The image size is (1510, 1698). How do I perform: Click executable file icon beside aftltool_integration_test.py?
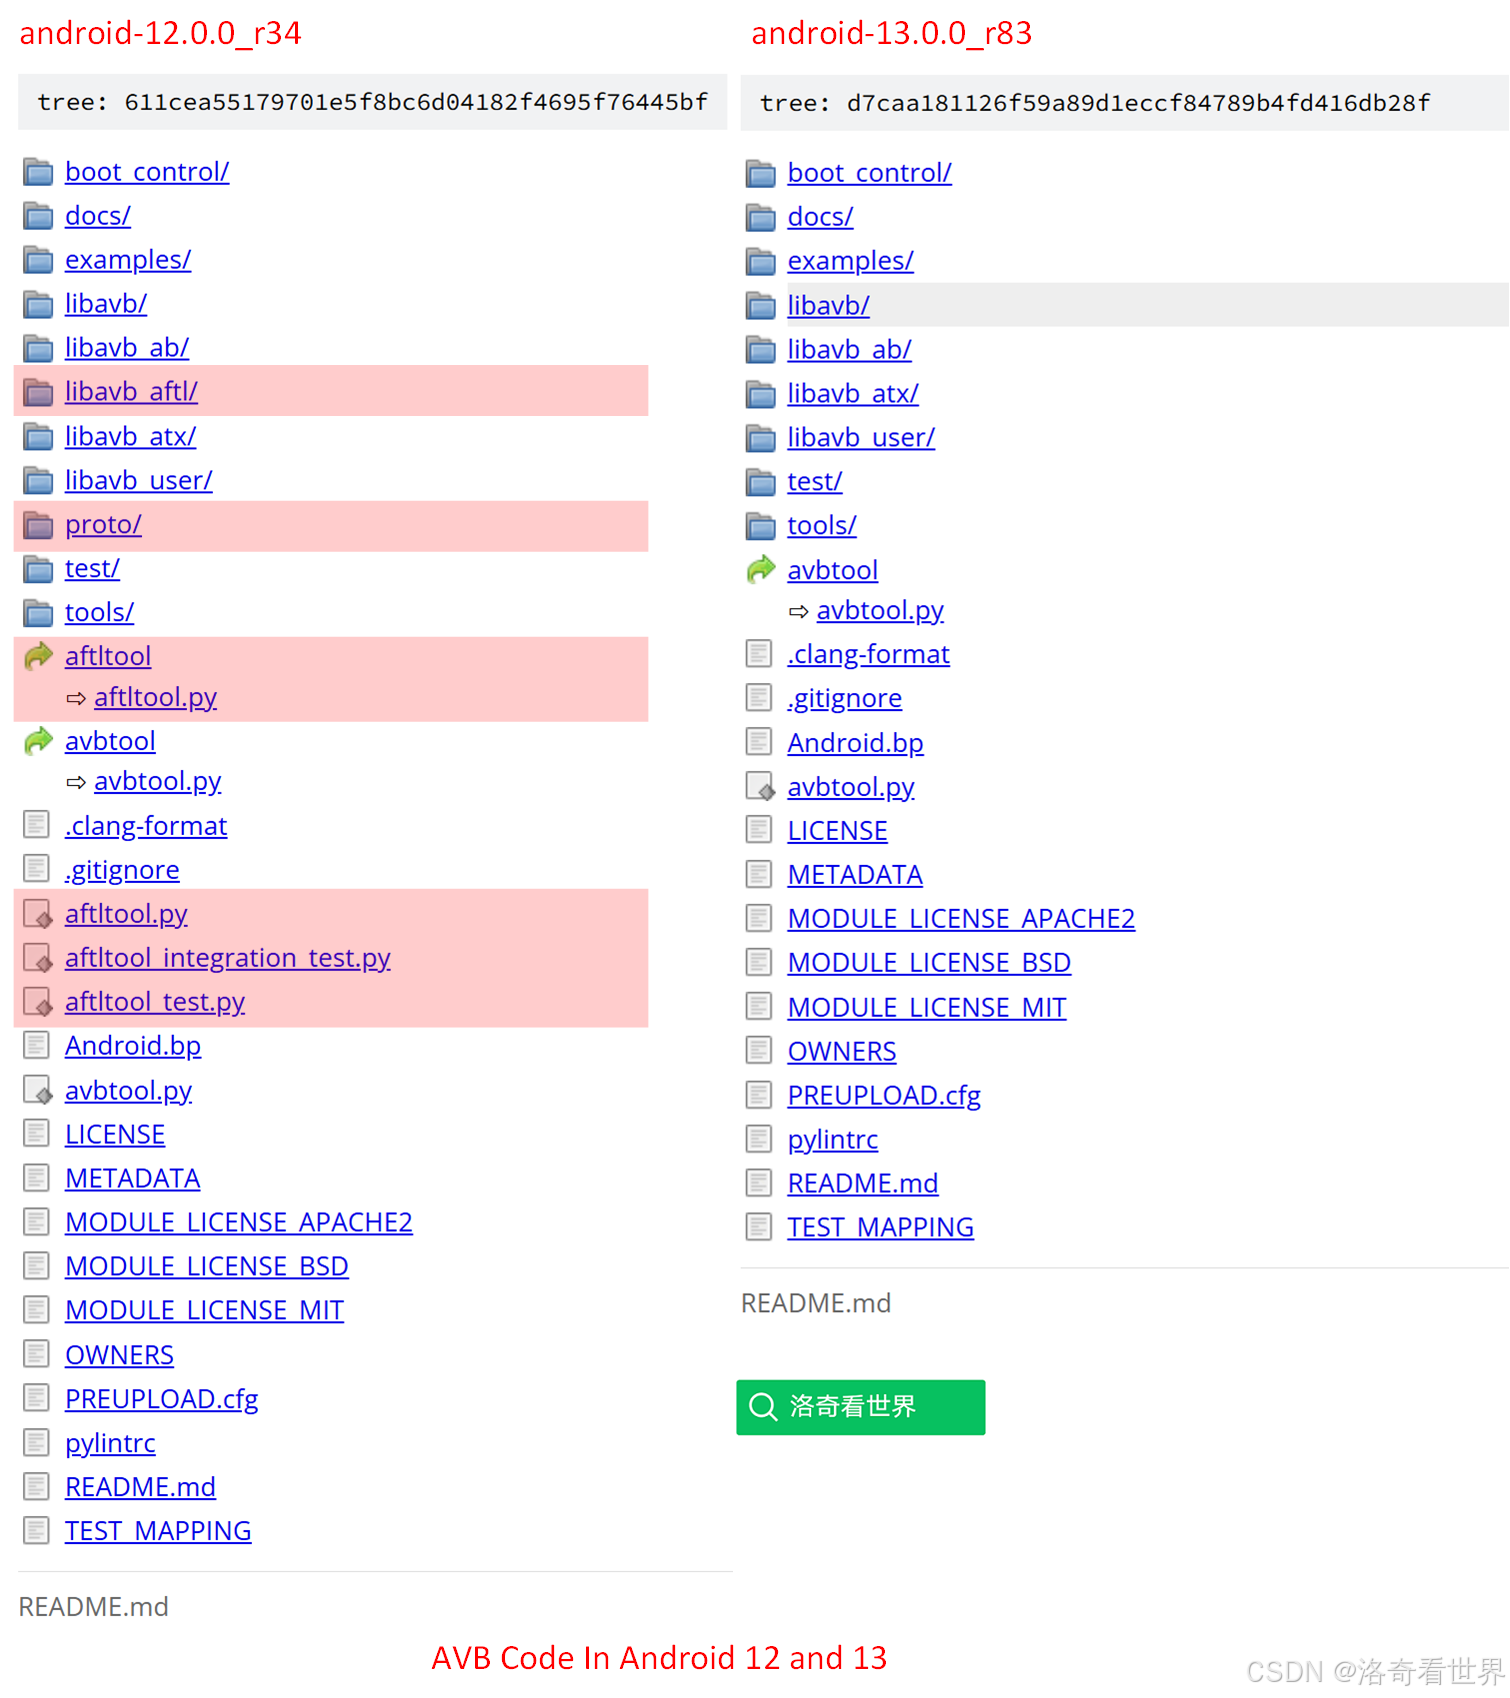click(38, 958)
